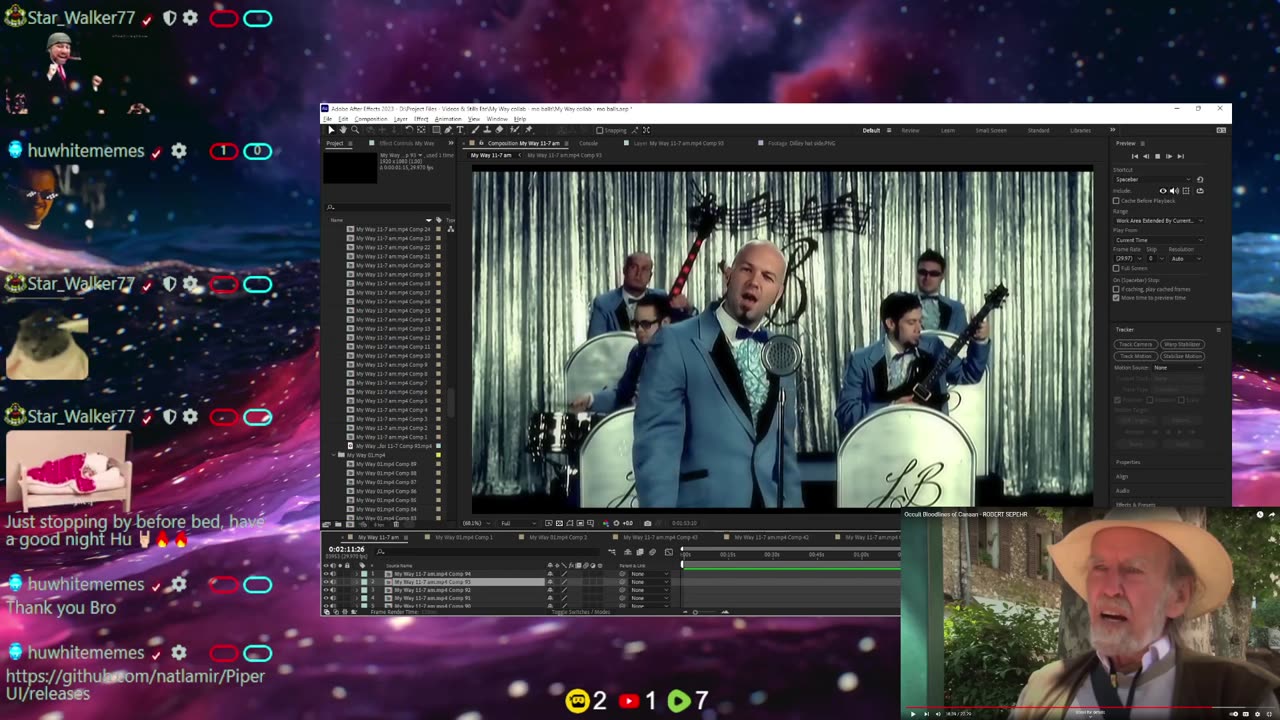Click the Track Camera button
1280x720 pixels.
tap(1135, 344)
